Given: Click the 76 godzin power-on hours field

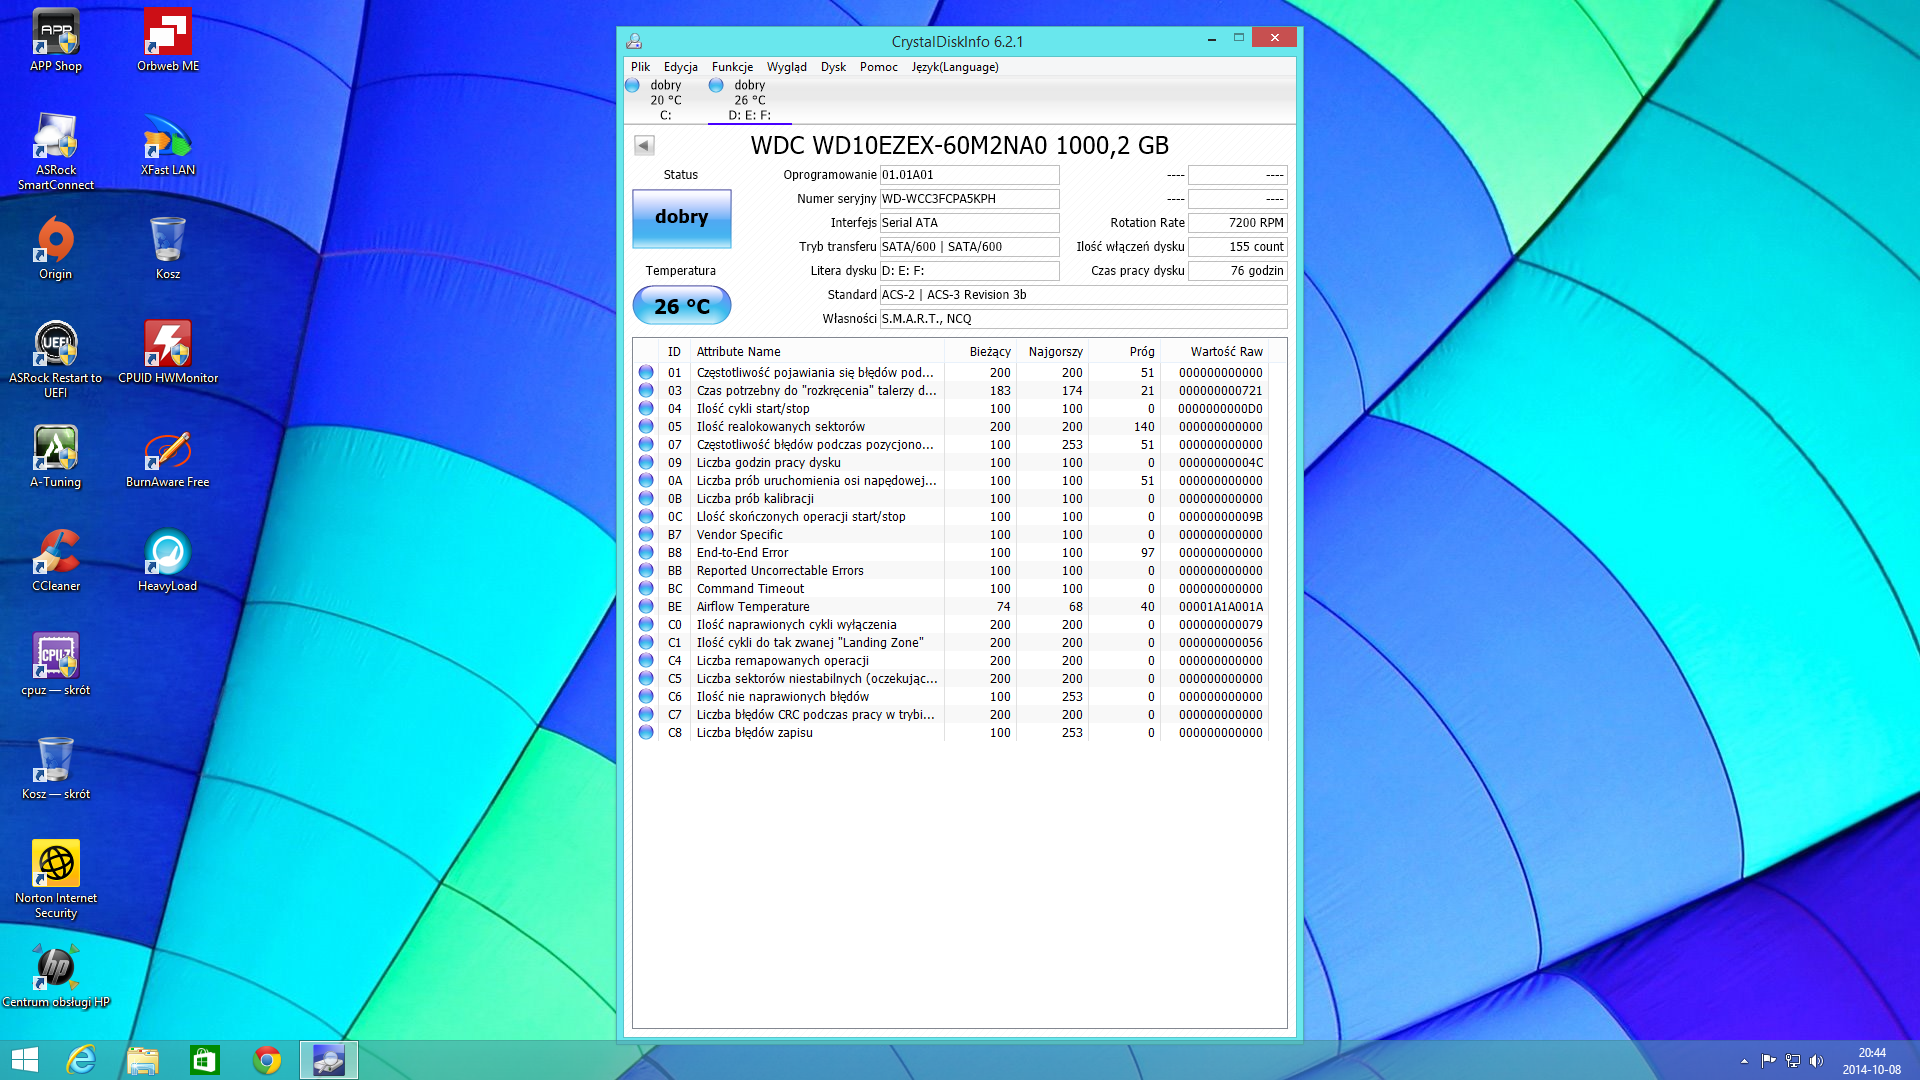Looking at the screenshot, I should [x=1237, y=271].
